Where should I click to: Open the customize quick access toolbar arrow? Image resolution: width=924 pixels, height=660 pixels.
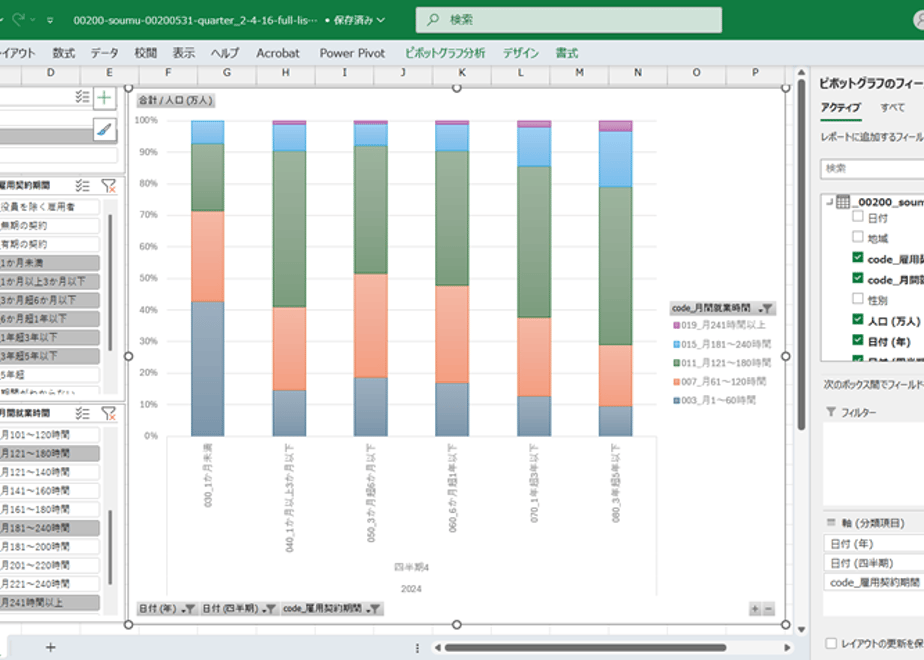coord(50,20)
